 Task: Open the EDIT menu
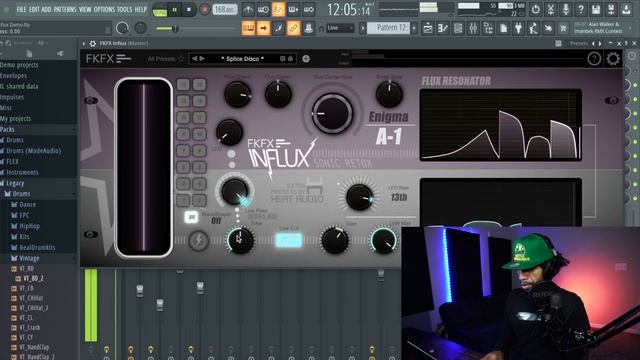[x=34, y=9]
